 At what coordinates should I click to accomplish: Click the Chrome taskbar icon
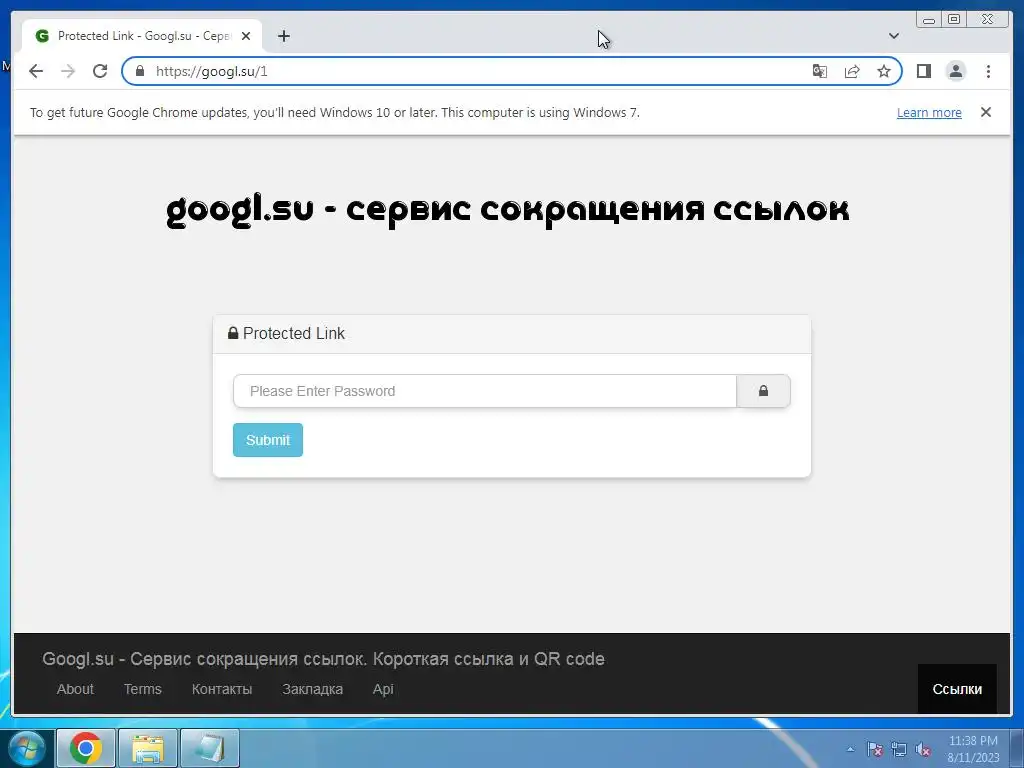[86, 748]
